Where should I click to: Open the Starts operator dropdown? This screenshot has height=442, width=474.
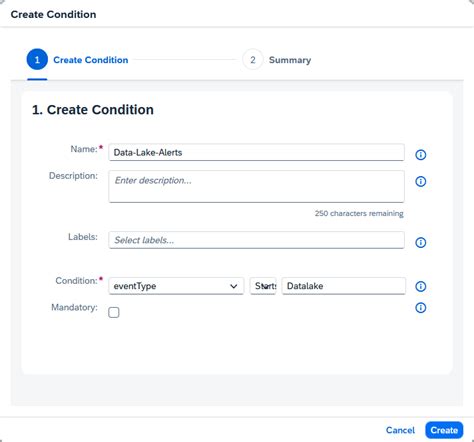(x=263, y=286)
